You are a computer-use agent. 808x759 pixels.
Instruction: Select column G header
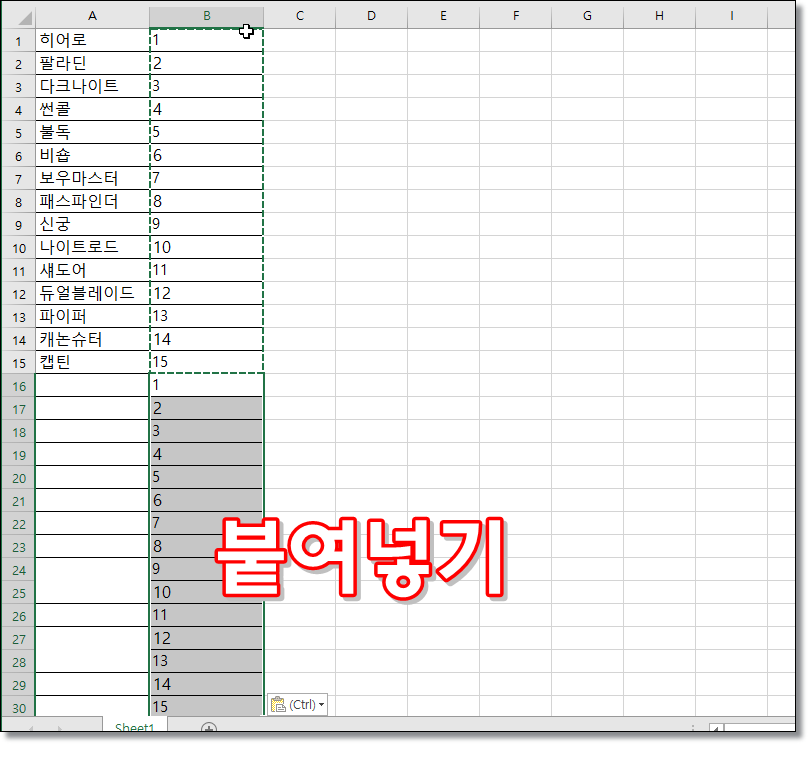pyautogui.click(x=587, y=16)
